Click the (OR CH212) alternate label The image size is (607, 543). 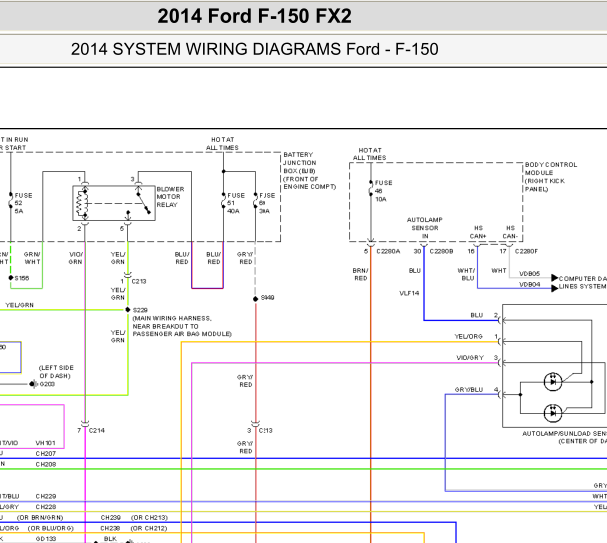pyautogui.click(x=149, y=528)
